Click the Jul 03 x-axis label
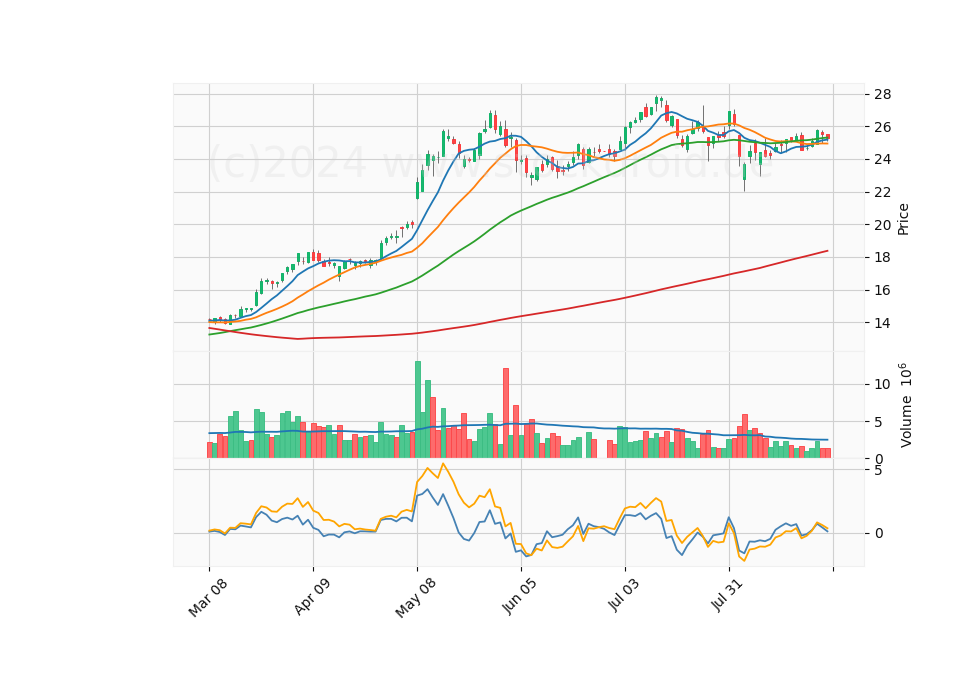 click(624, 595)
